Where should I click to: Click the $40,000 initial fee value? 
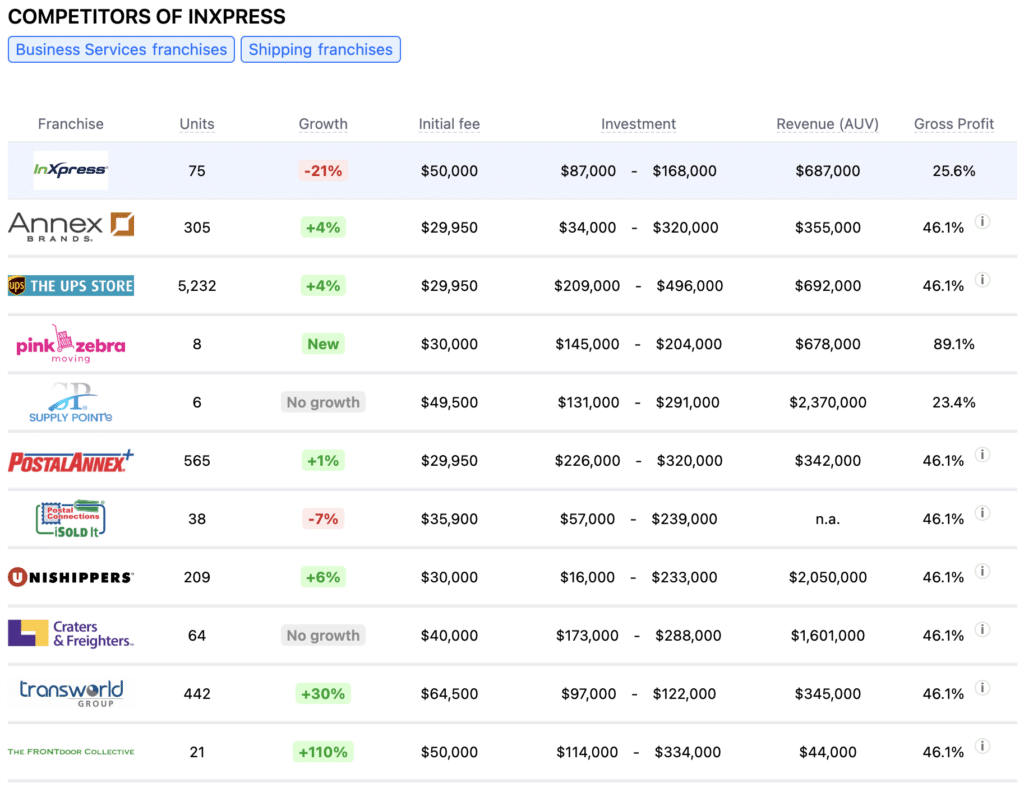449,636
